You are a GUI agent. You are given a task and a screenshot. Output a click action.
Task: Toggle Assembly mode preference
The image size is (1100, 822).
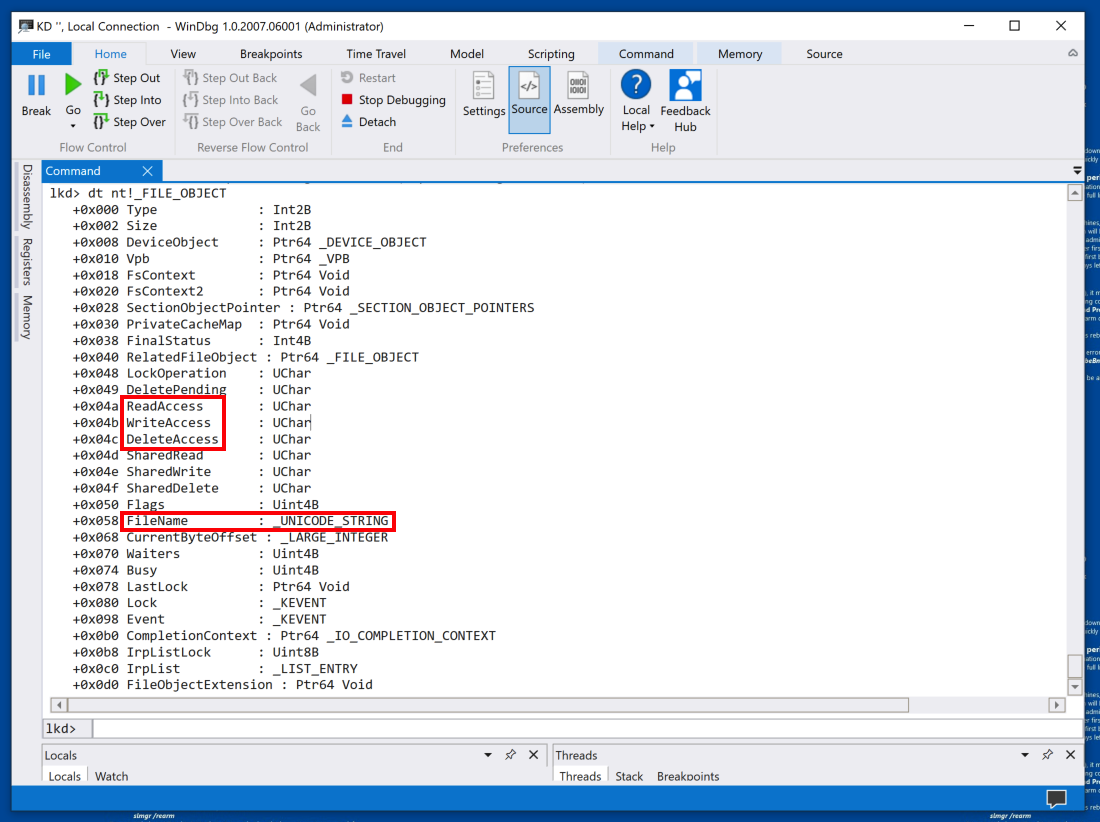[x=578, y=87]
